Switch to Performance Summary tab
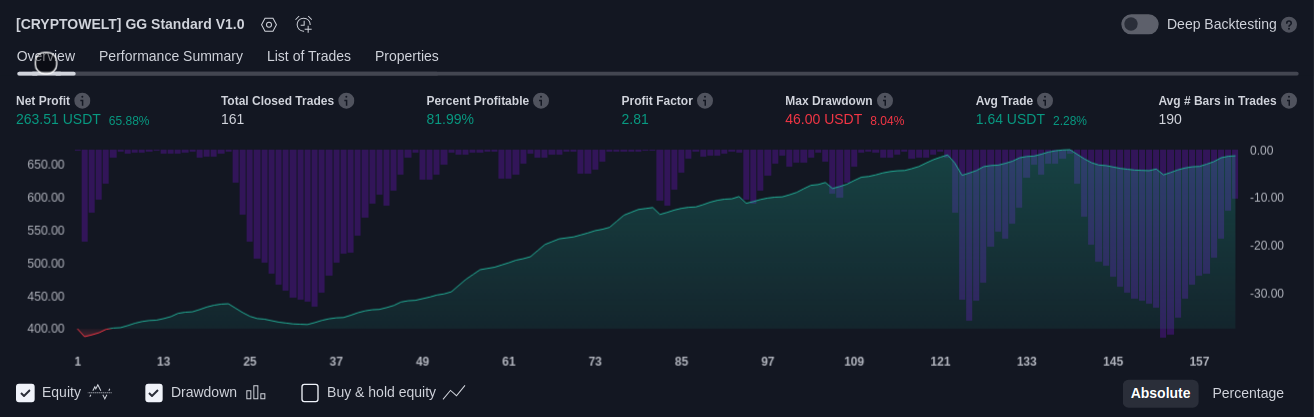1314x417 pixels. pyautogui.click(x=171, y=56)
